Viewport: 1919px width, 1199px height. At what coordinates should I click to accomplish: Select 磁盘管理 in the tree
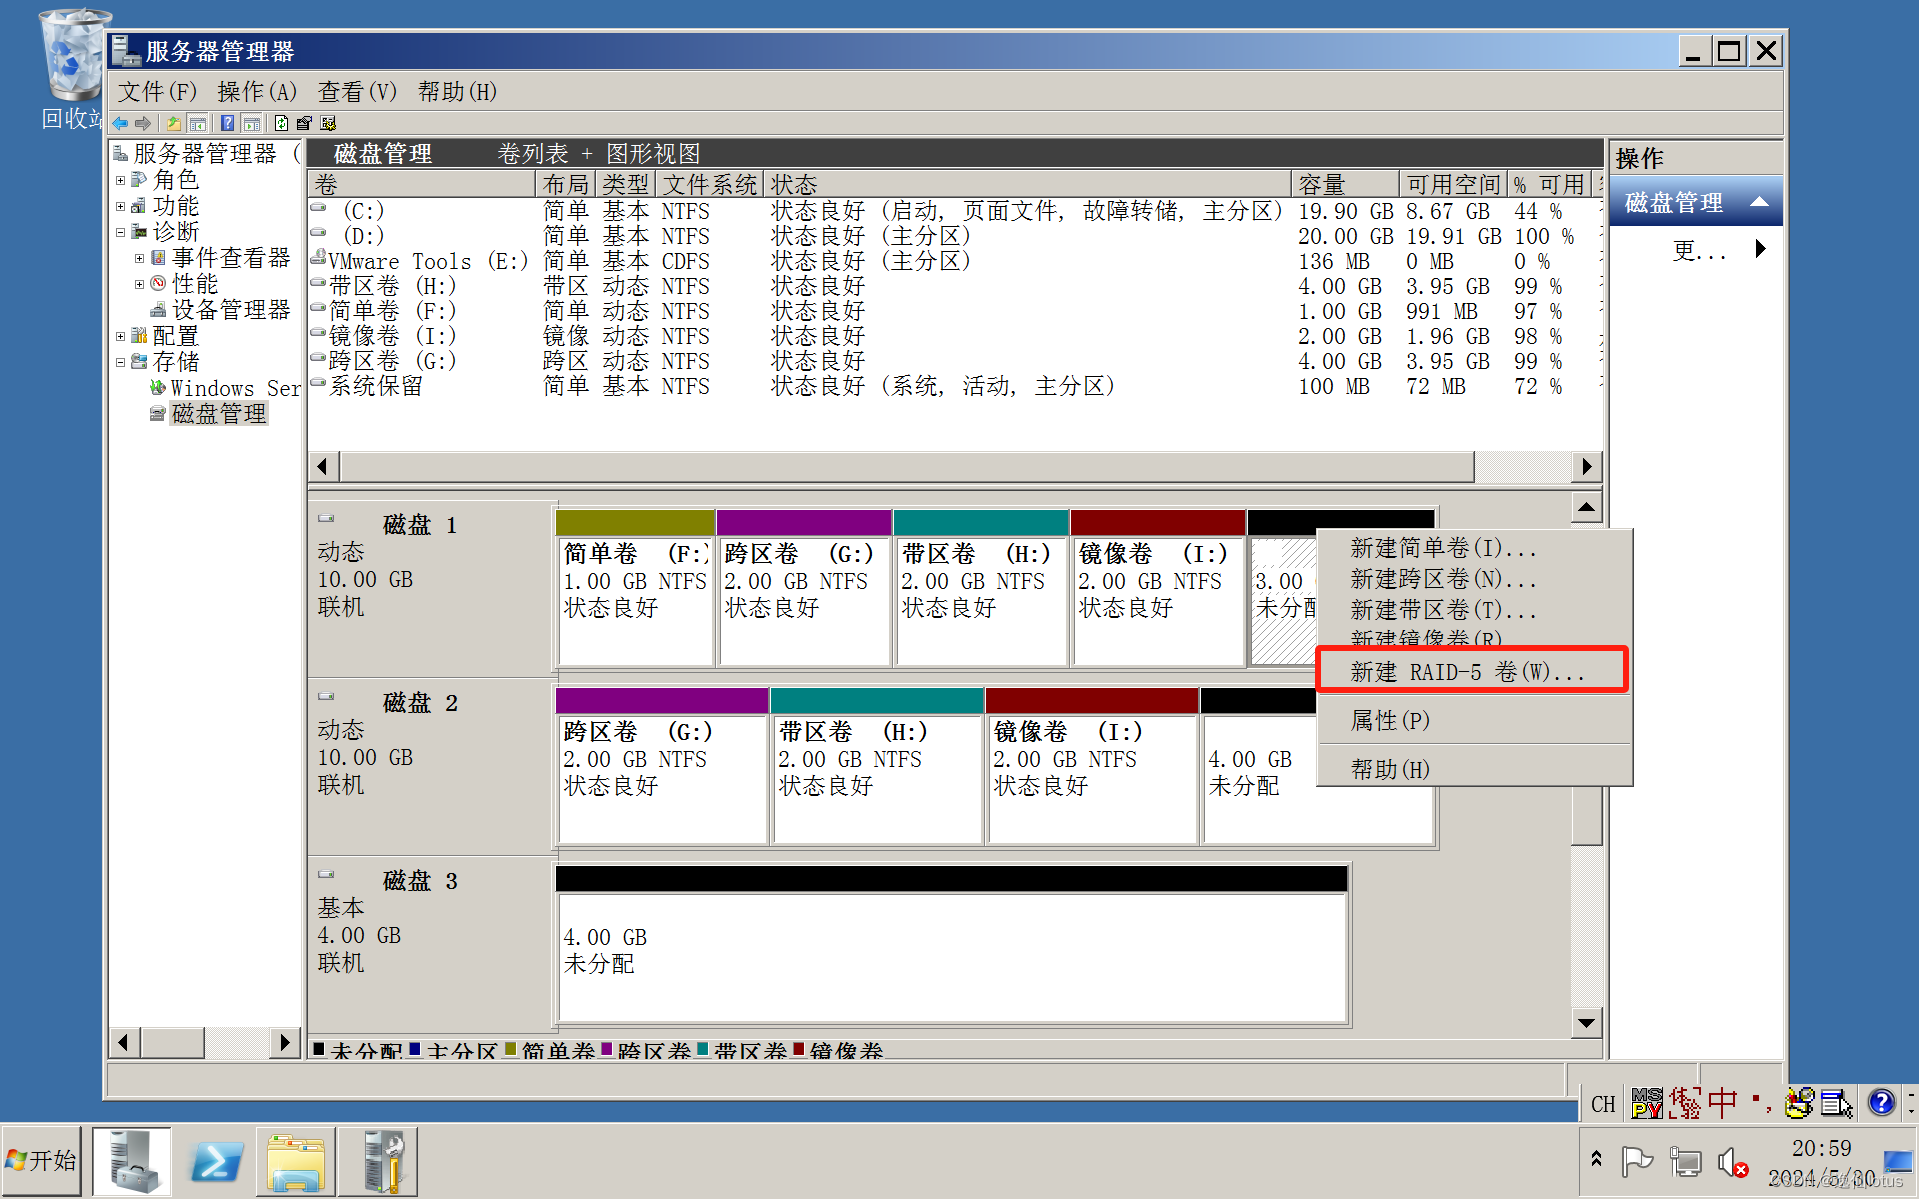tap(219, 414)
